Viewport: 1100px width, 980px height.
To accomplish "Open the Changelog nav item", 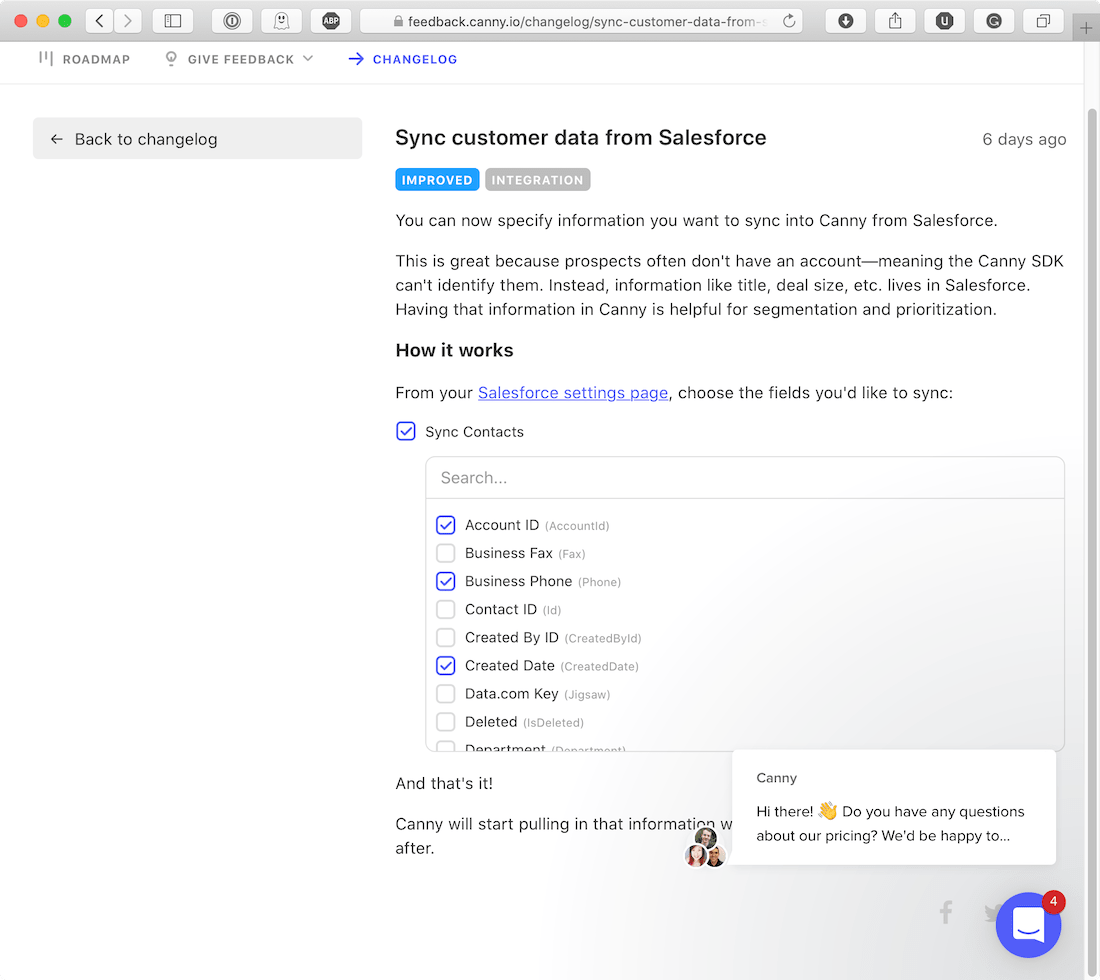I will tap(403, 59).
